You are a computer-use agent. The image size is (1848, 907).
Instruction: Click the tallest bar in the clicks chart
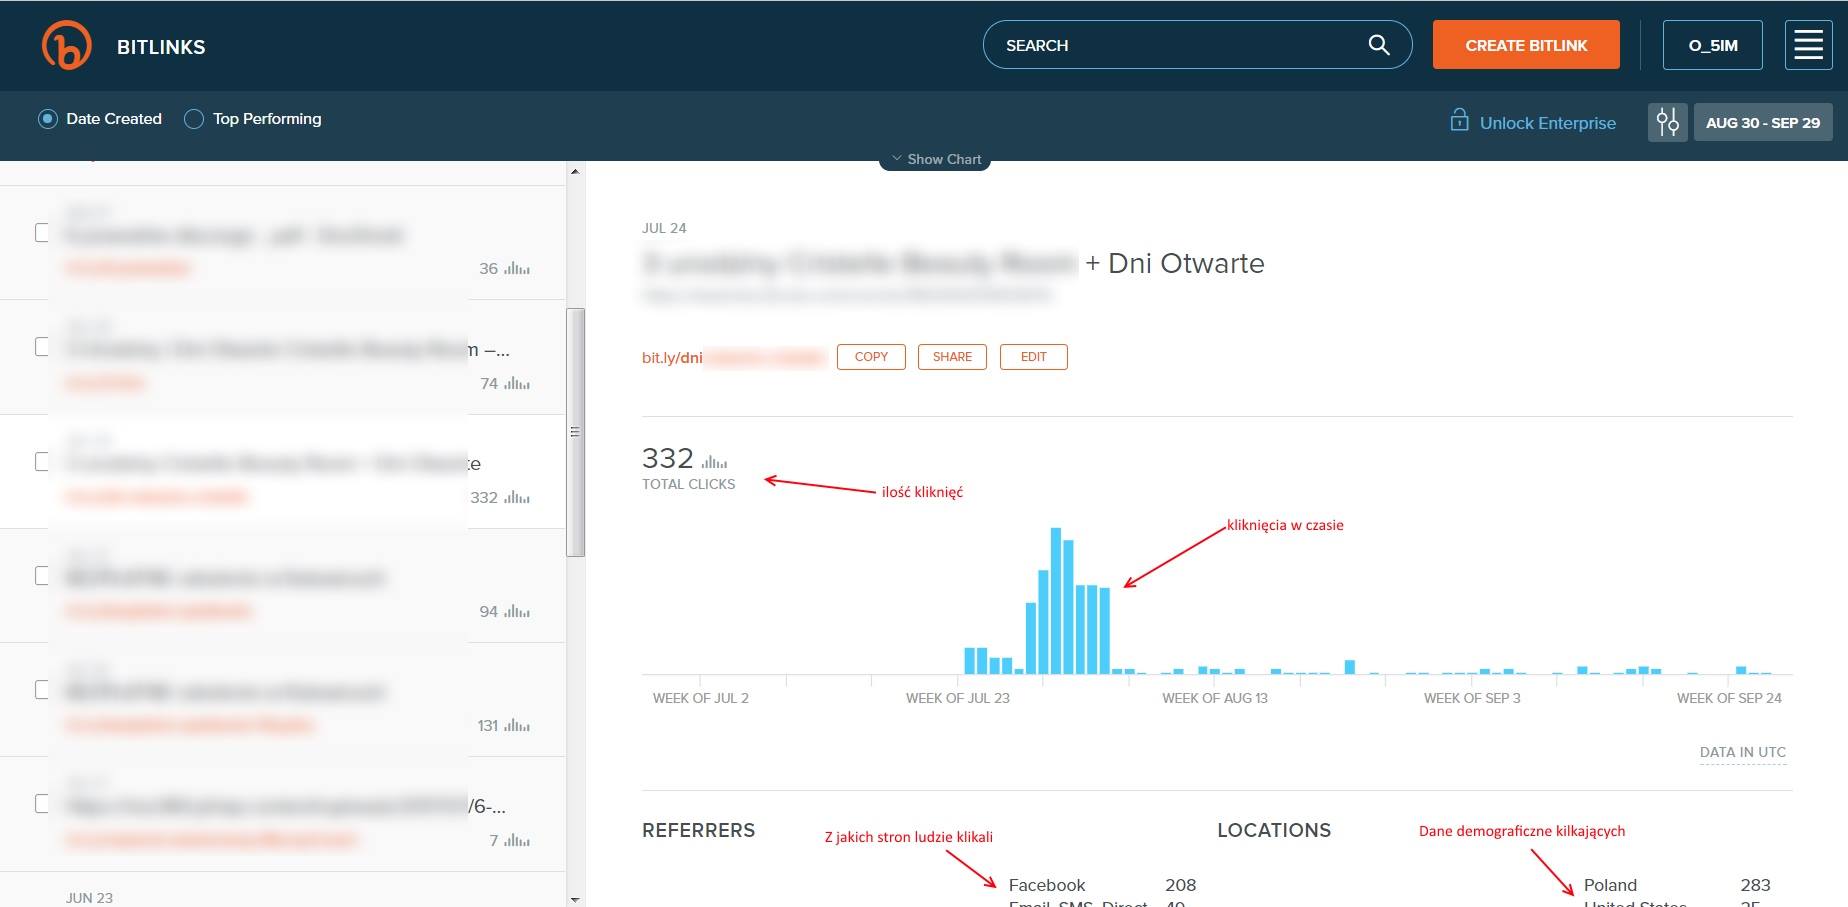pos(1056,600)
